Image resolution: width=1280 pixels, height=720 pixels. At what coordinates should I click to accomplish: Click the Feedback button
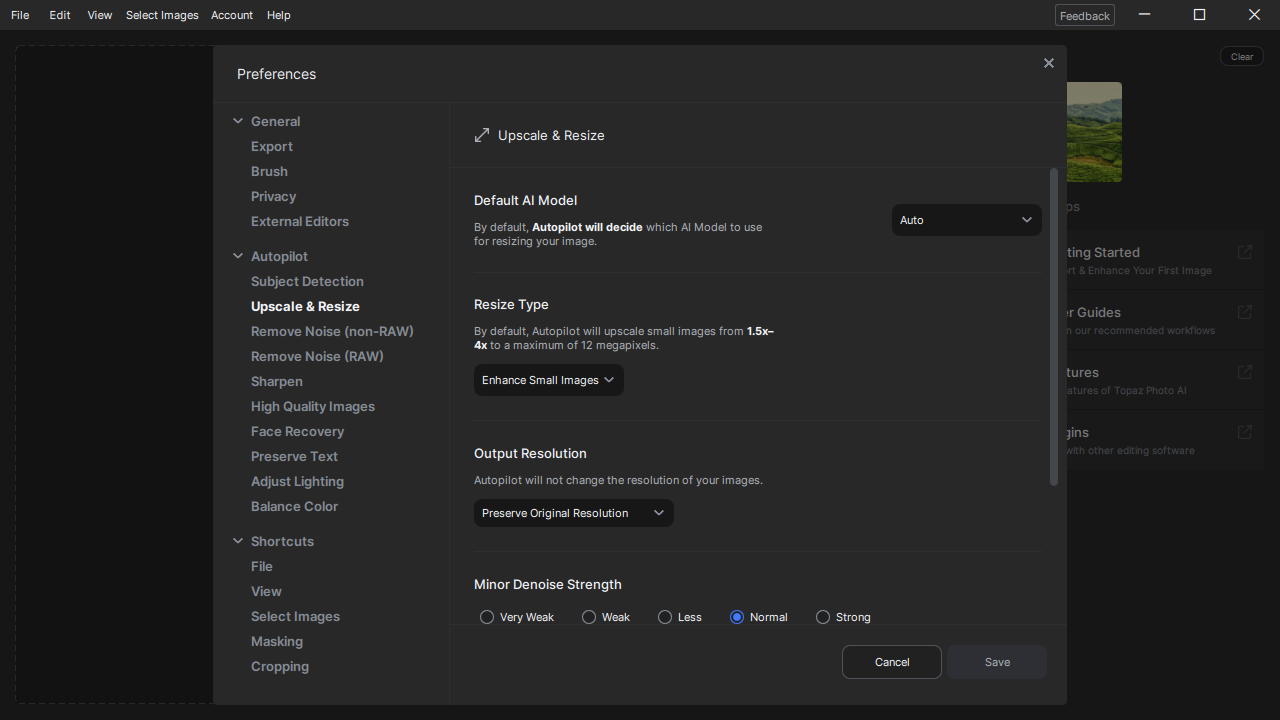(1084, 15)
